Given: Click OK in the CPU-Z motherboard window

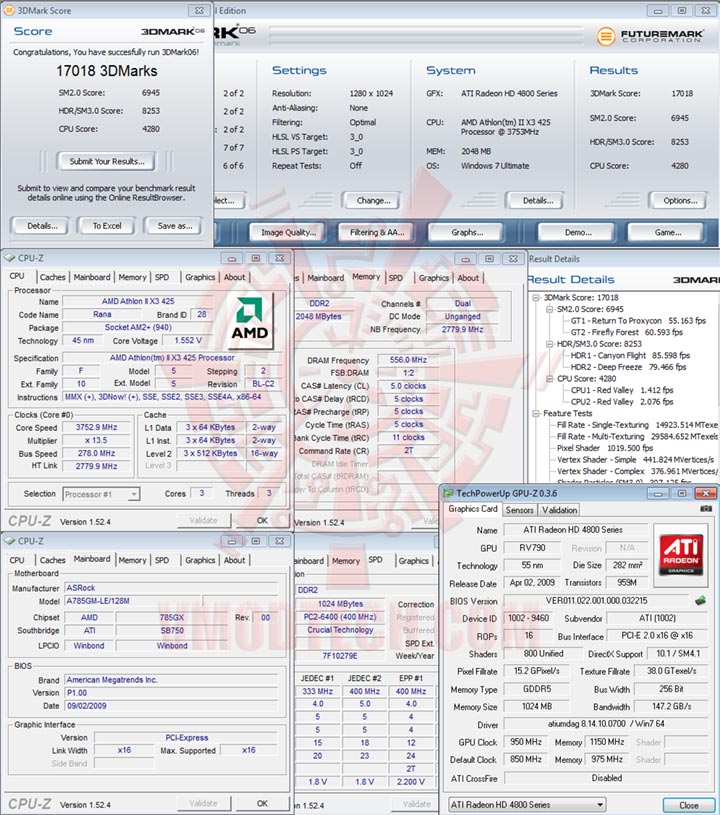Looking at the screenshot, I should [262, 804].
